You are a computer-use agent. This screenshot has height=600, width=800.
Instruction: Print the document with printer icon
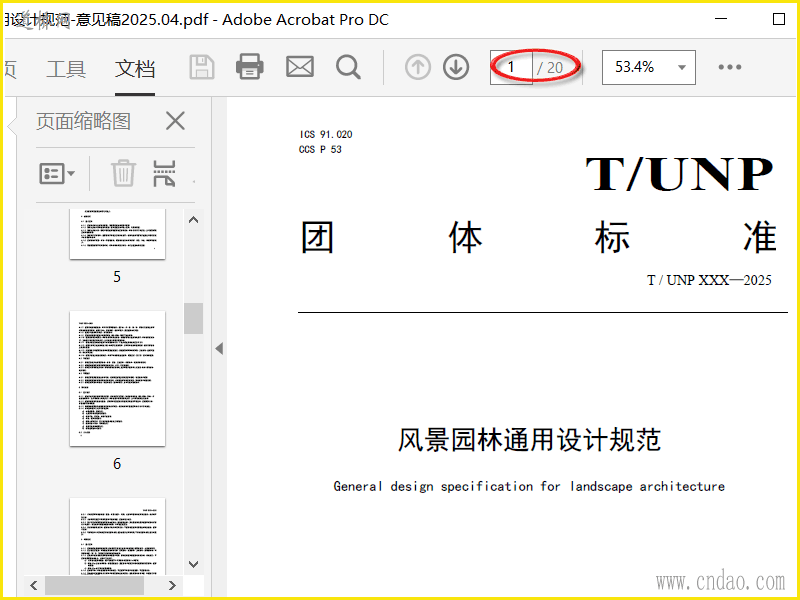pyautogui.click(x=249, y=67)
